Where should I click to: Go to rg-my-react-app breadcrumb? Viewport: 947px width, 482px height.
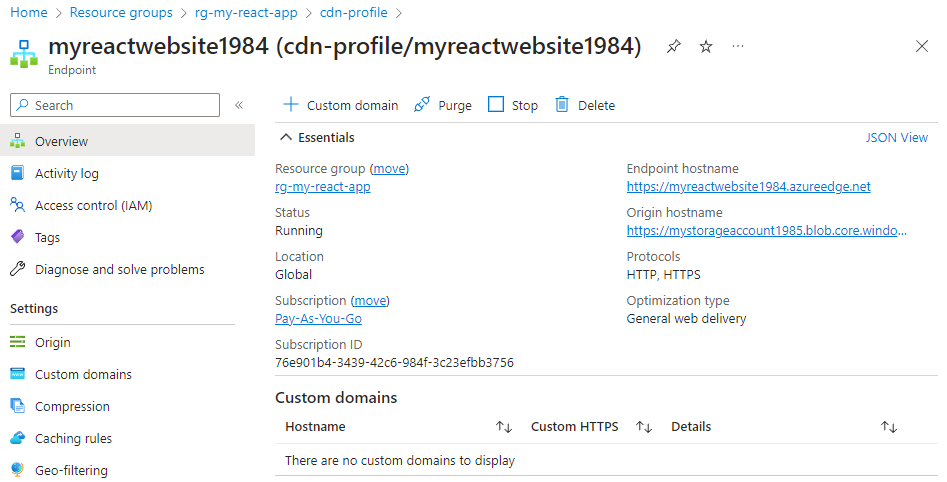point(246,12)
